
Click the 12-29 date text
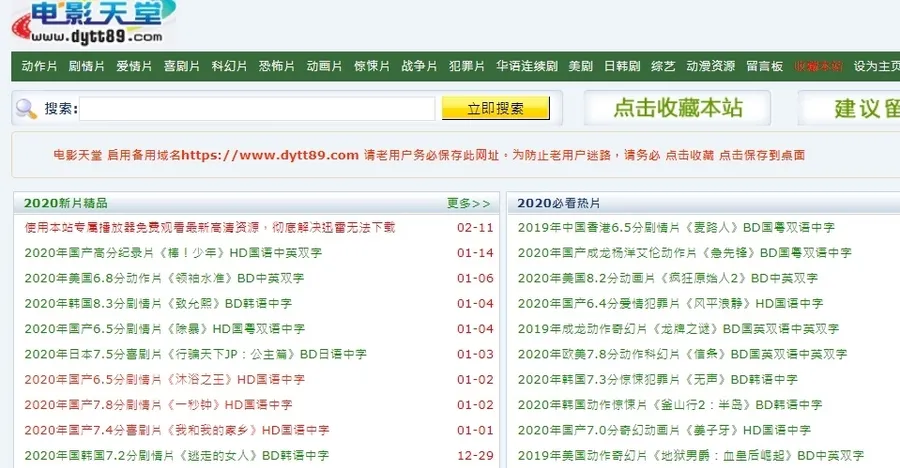(x=475, y=455)
